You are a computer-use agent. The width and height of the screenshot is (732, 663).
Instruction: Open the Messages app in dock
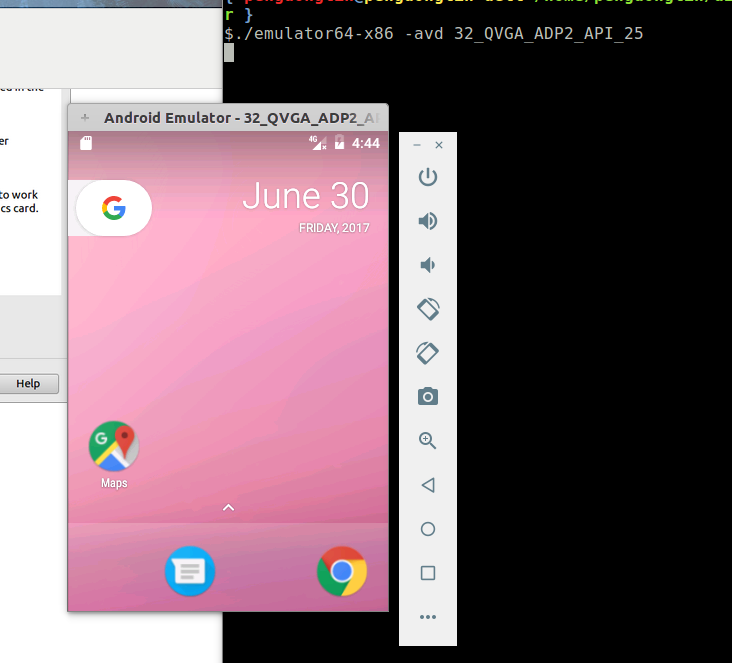tap(190, 571)
